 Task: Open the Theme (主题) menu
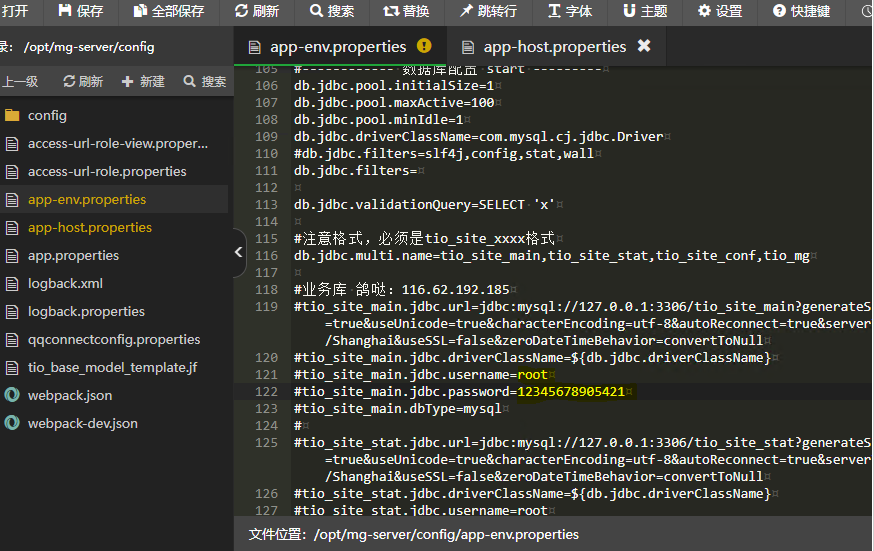[645, 11]
